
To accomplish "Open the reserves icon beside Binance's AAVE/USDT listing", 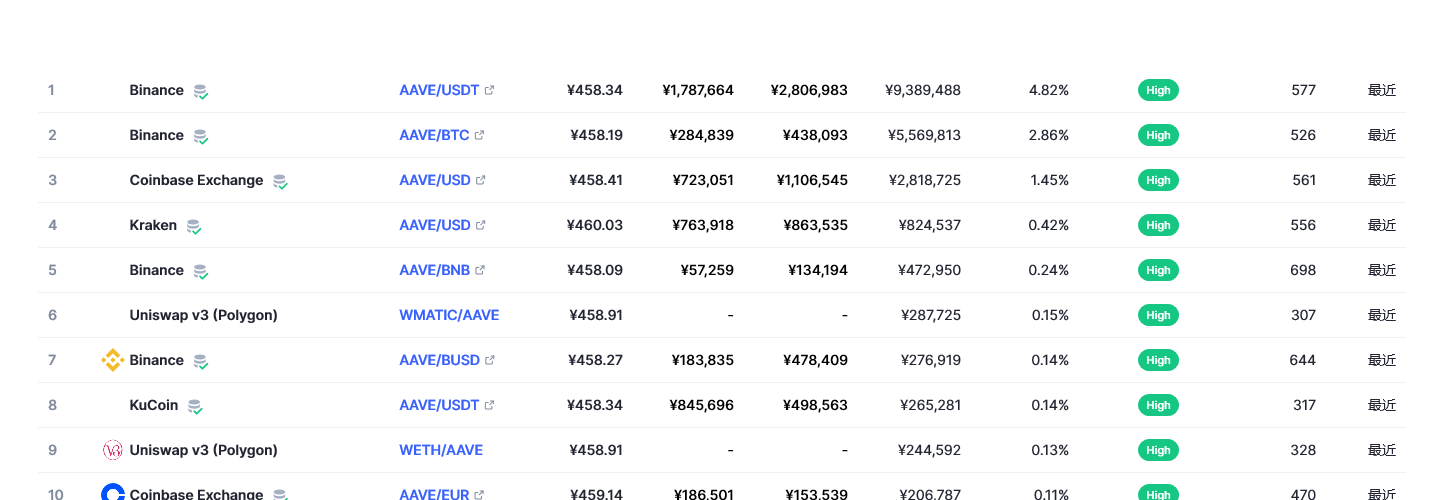I will [x=201, y=91].
